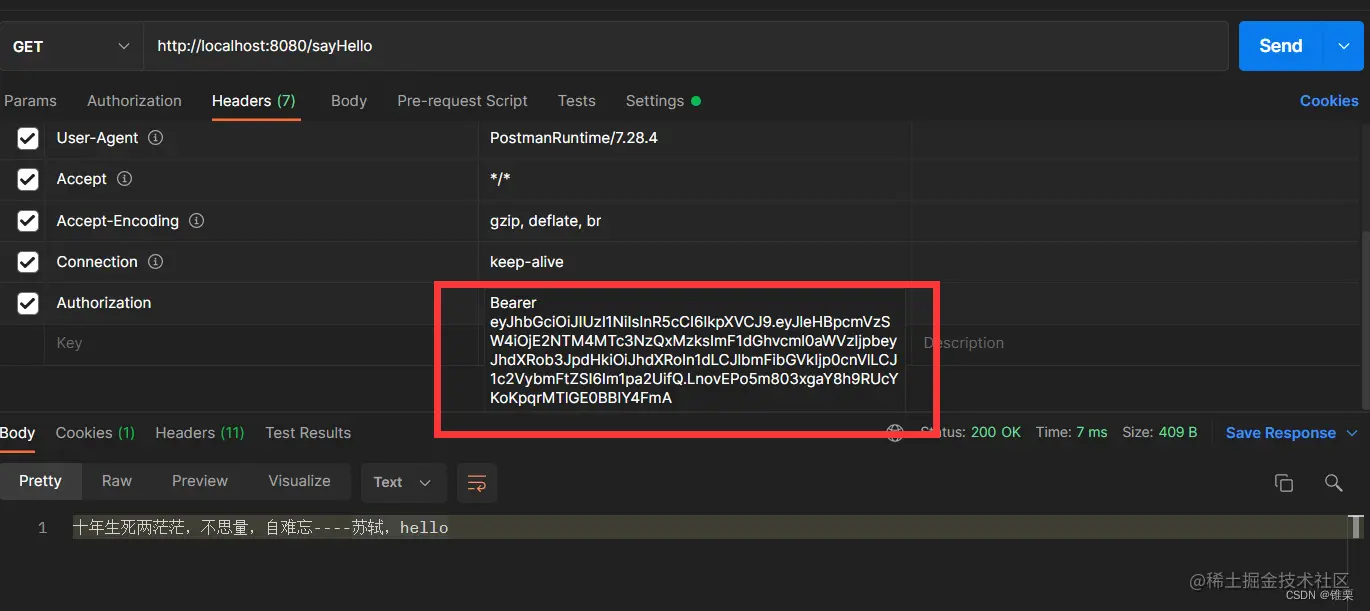Image resolution: width=1370 pixels, height=611 pixels.
Task: Open the Text format dropdown
Action: point(402,482)
